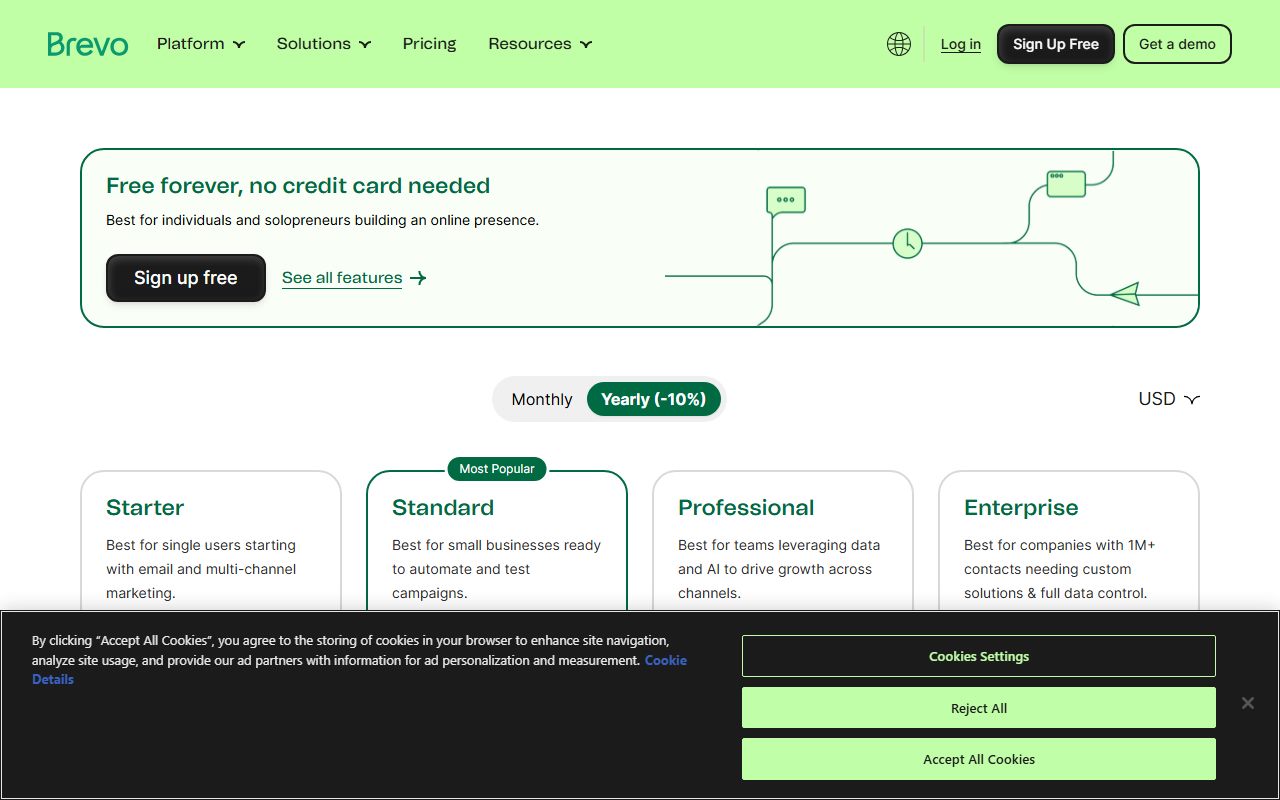Click the Most Popular badge
Screen dimensions: 1280x800
coord(497,469)
